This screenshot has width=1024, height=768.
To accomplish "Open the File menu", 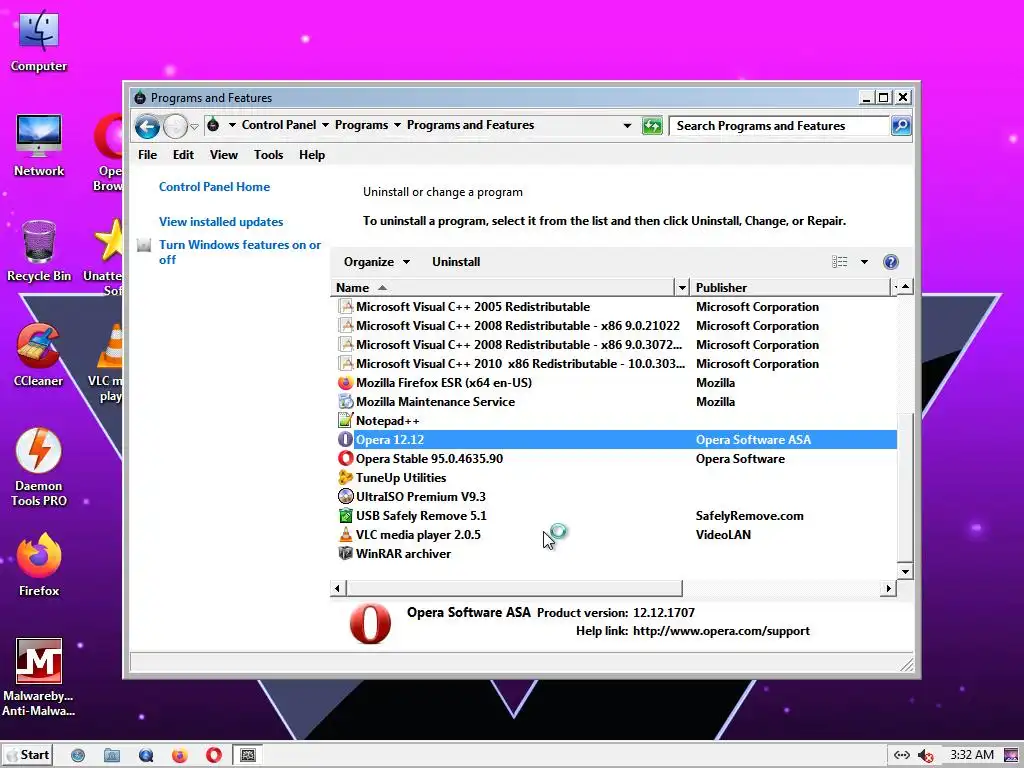I will point(148,155).
